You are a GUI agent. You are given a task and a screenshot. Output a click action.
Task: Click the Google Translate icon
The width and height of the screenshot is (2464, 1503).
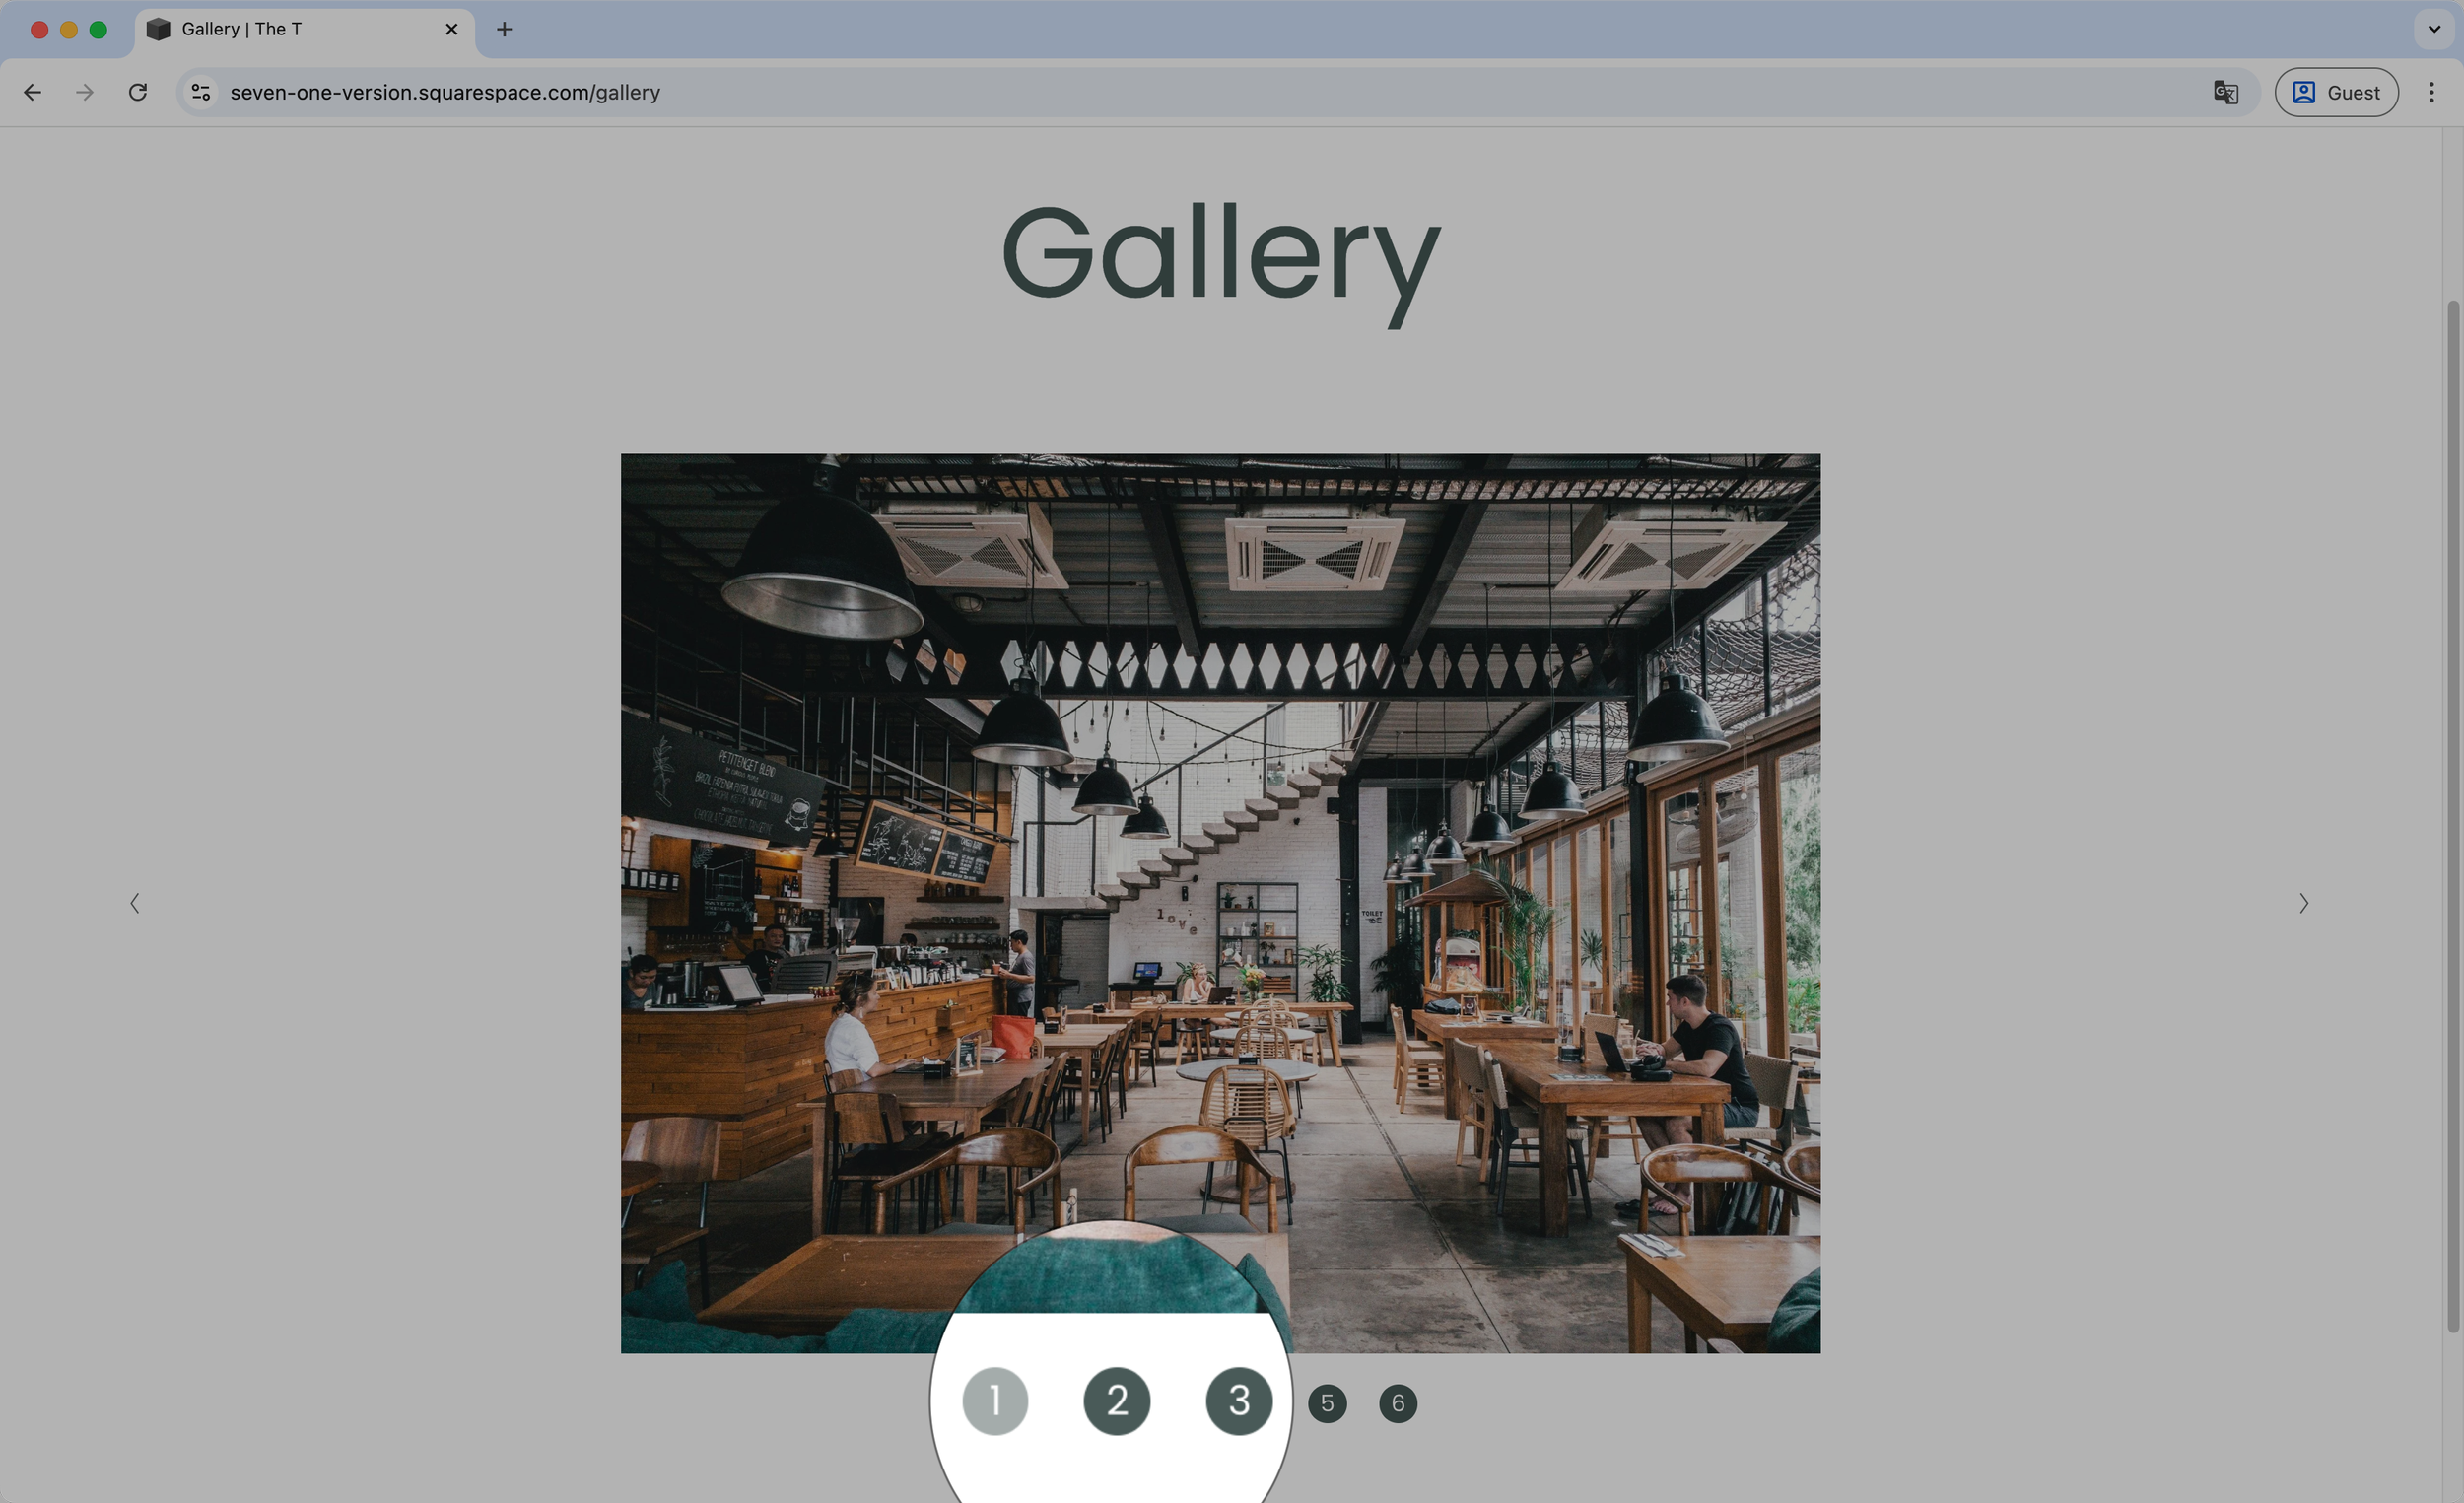pyautogui.click(x=2224, y=92)
